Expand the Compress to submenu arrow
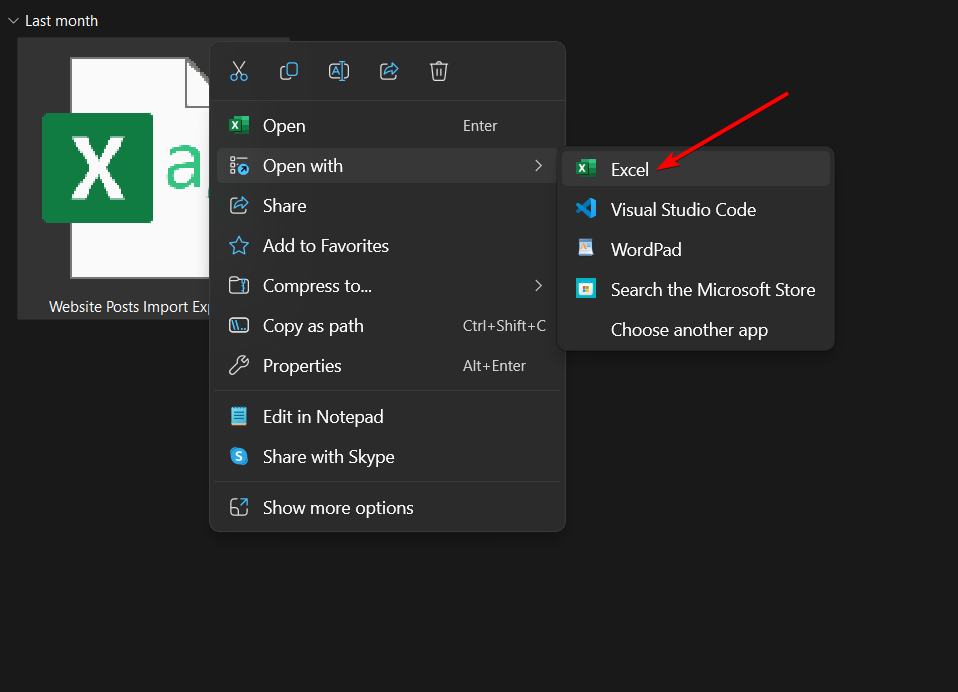 [538, 285]
